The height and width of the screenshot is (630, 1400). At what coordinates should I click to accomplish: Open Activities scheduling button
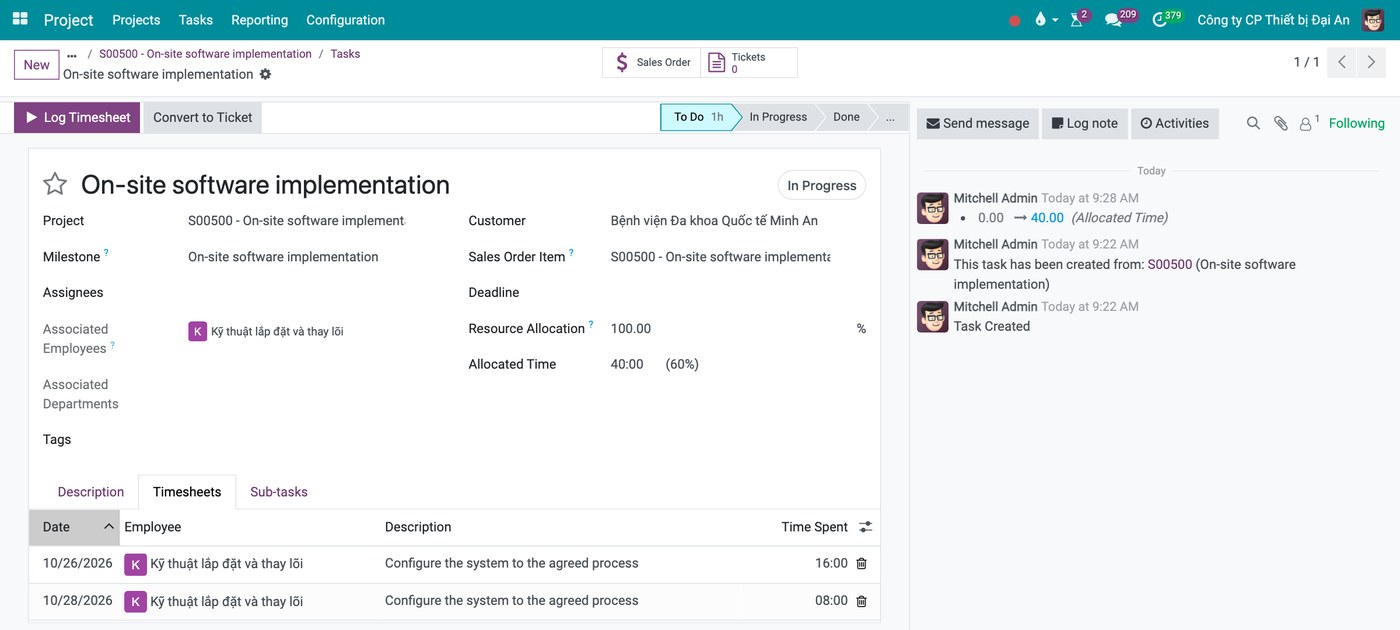(1175, 123)
